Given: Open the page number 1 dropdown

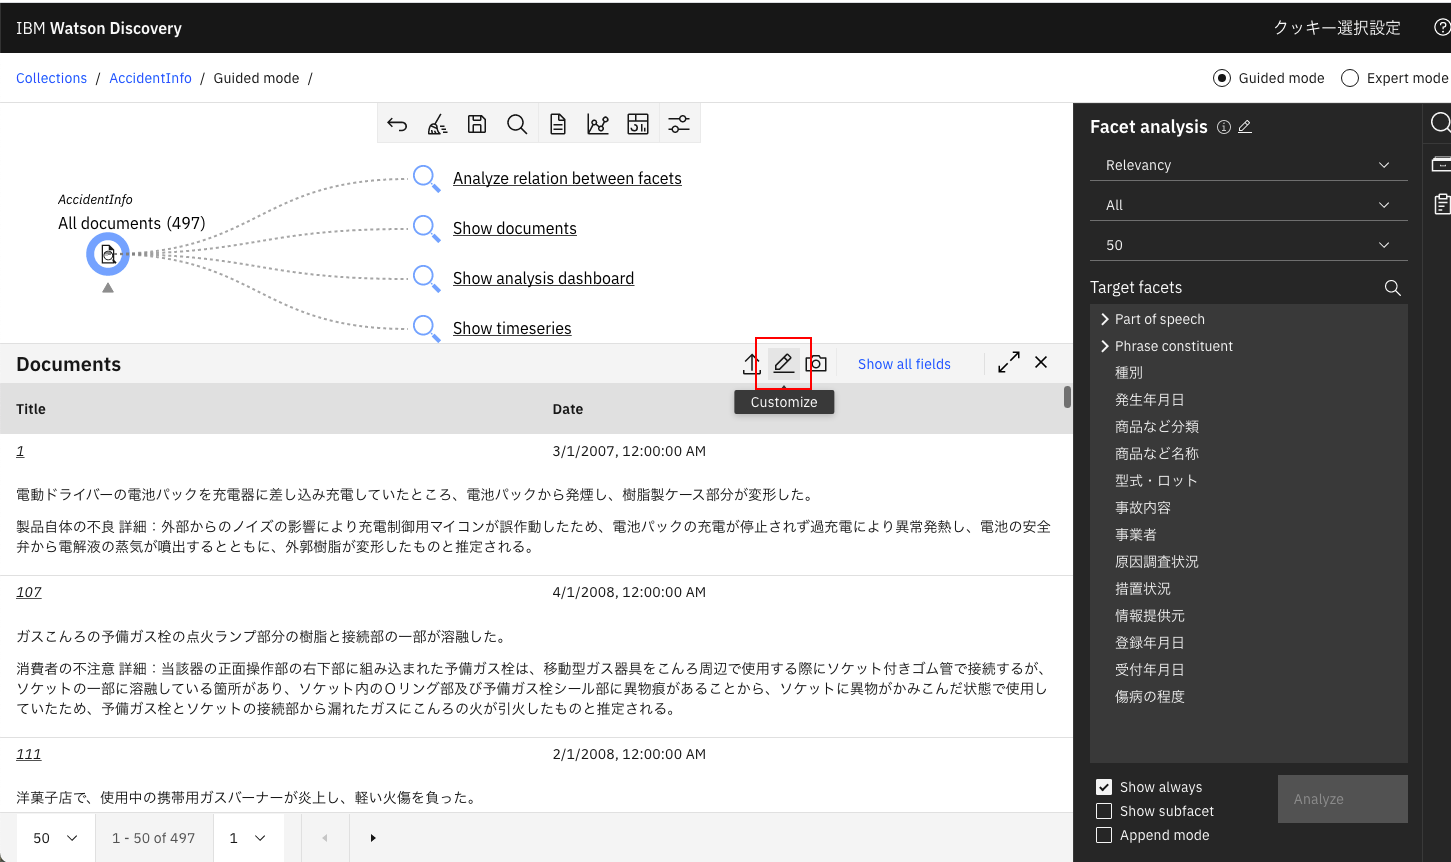Looking at the screenshot, I should tap(248, 838).
